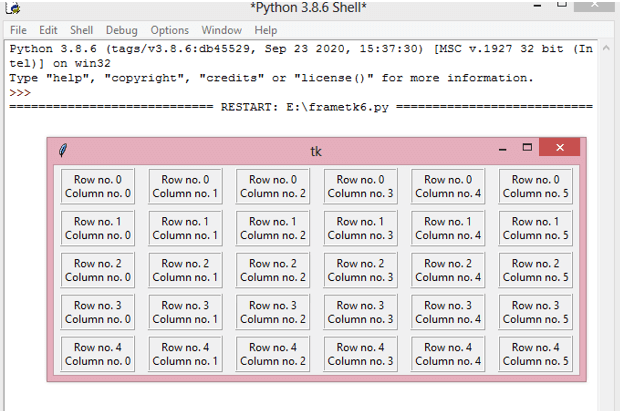The width and height of the screenshot is (620, 411).
Task: Activate the Row no. 2 Column no. 1 button
Action: (x=185, y=270)
